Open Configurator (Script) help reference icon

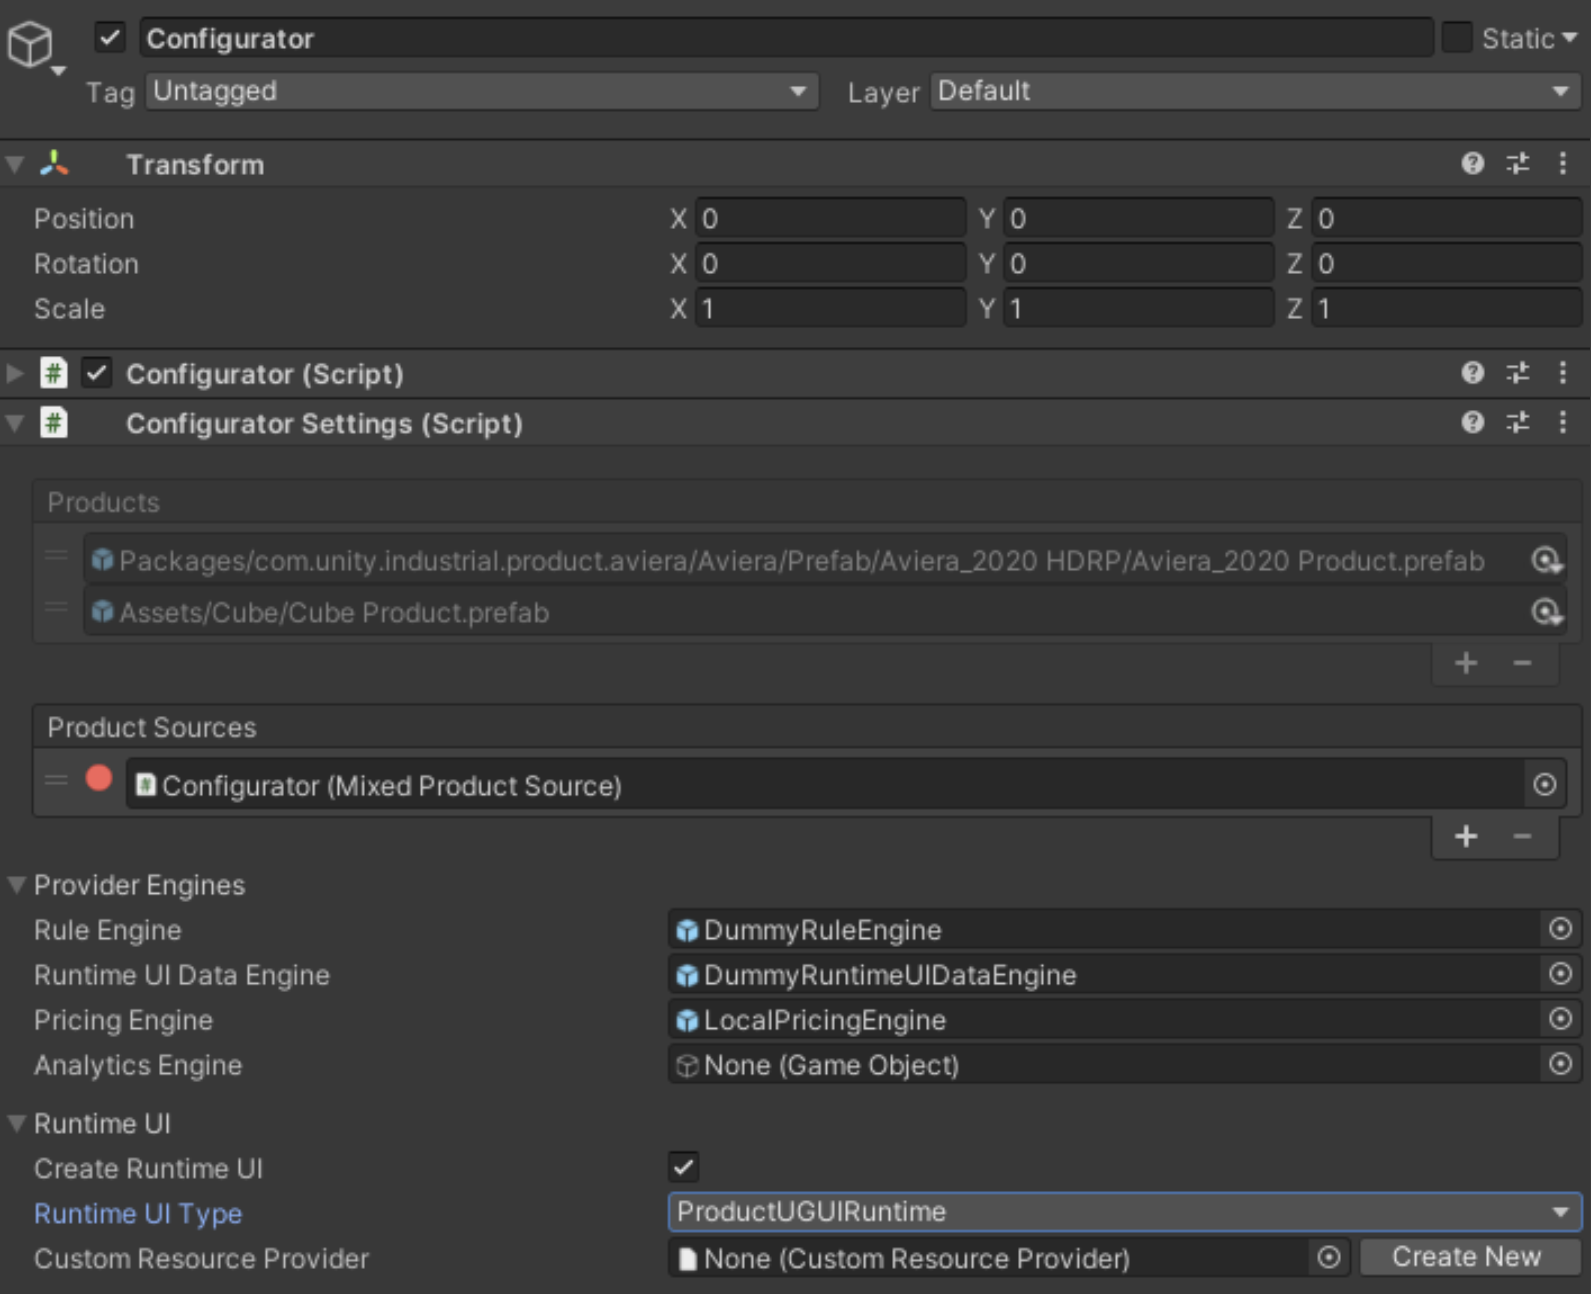coord(1472,373)
